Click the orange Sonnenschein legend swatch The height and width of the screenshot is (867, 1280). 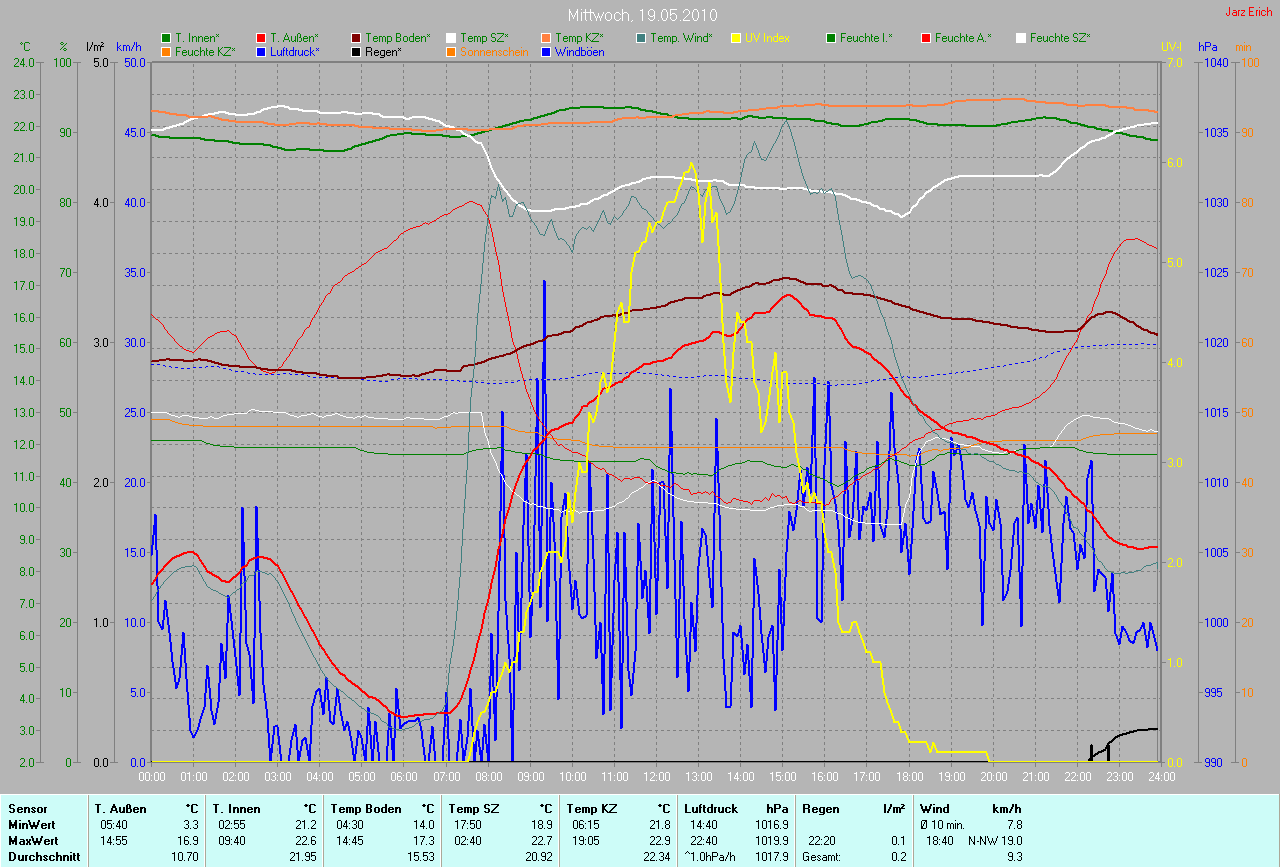[x=451, y=51]
